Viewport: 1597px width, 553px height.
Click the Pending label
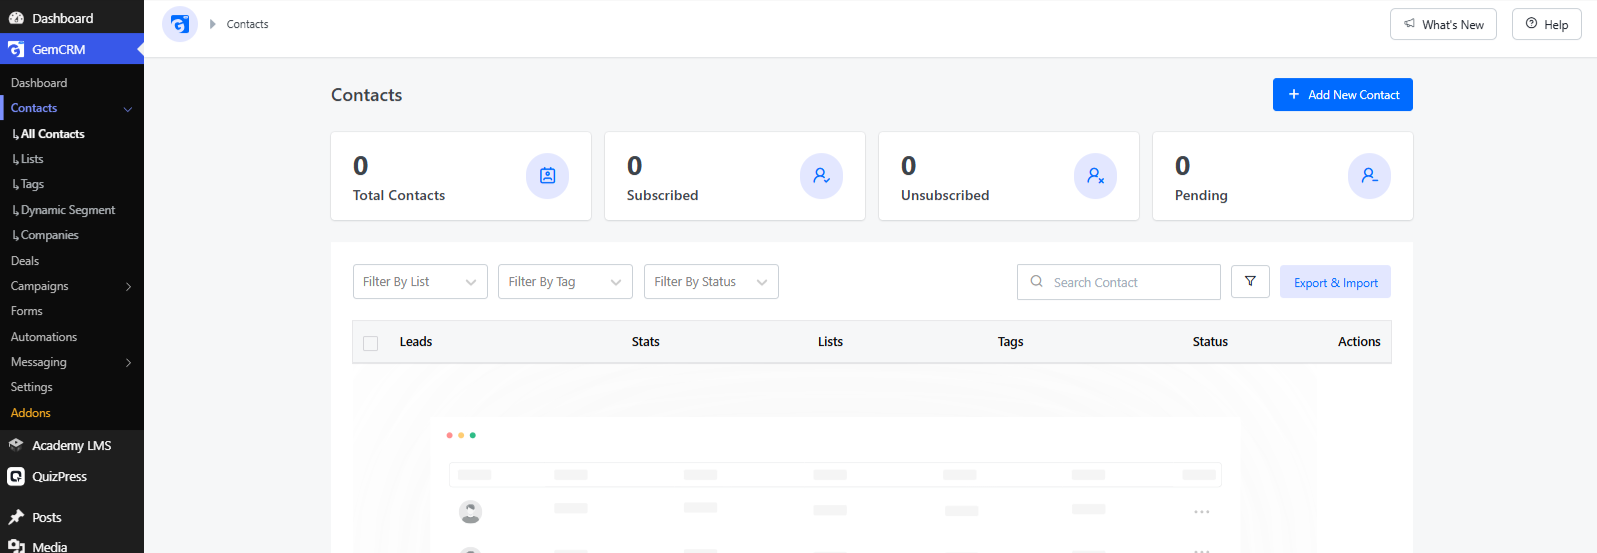[1201, 195]
